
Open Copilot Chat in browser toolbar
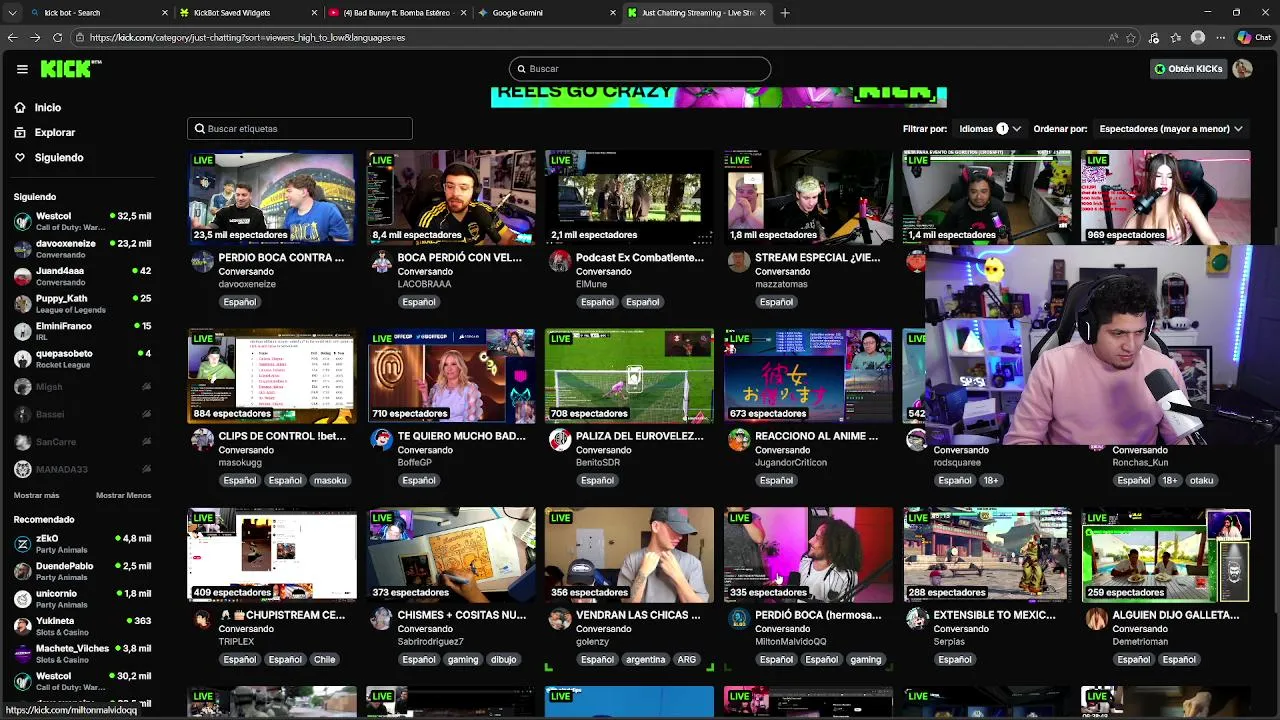[x=1254, y=37]
